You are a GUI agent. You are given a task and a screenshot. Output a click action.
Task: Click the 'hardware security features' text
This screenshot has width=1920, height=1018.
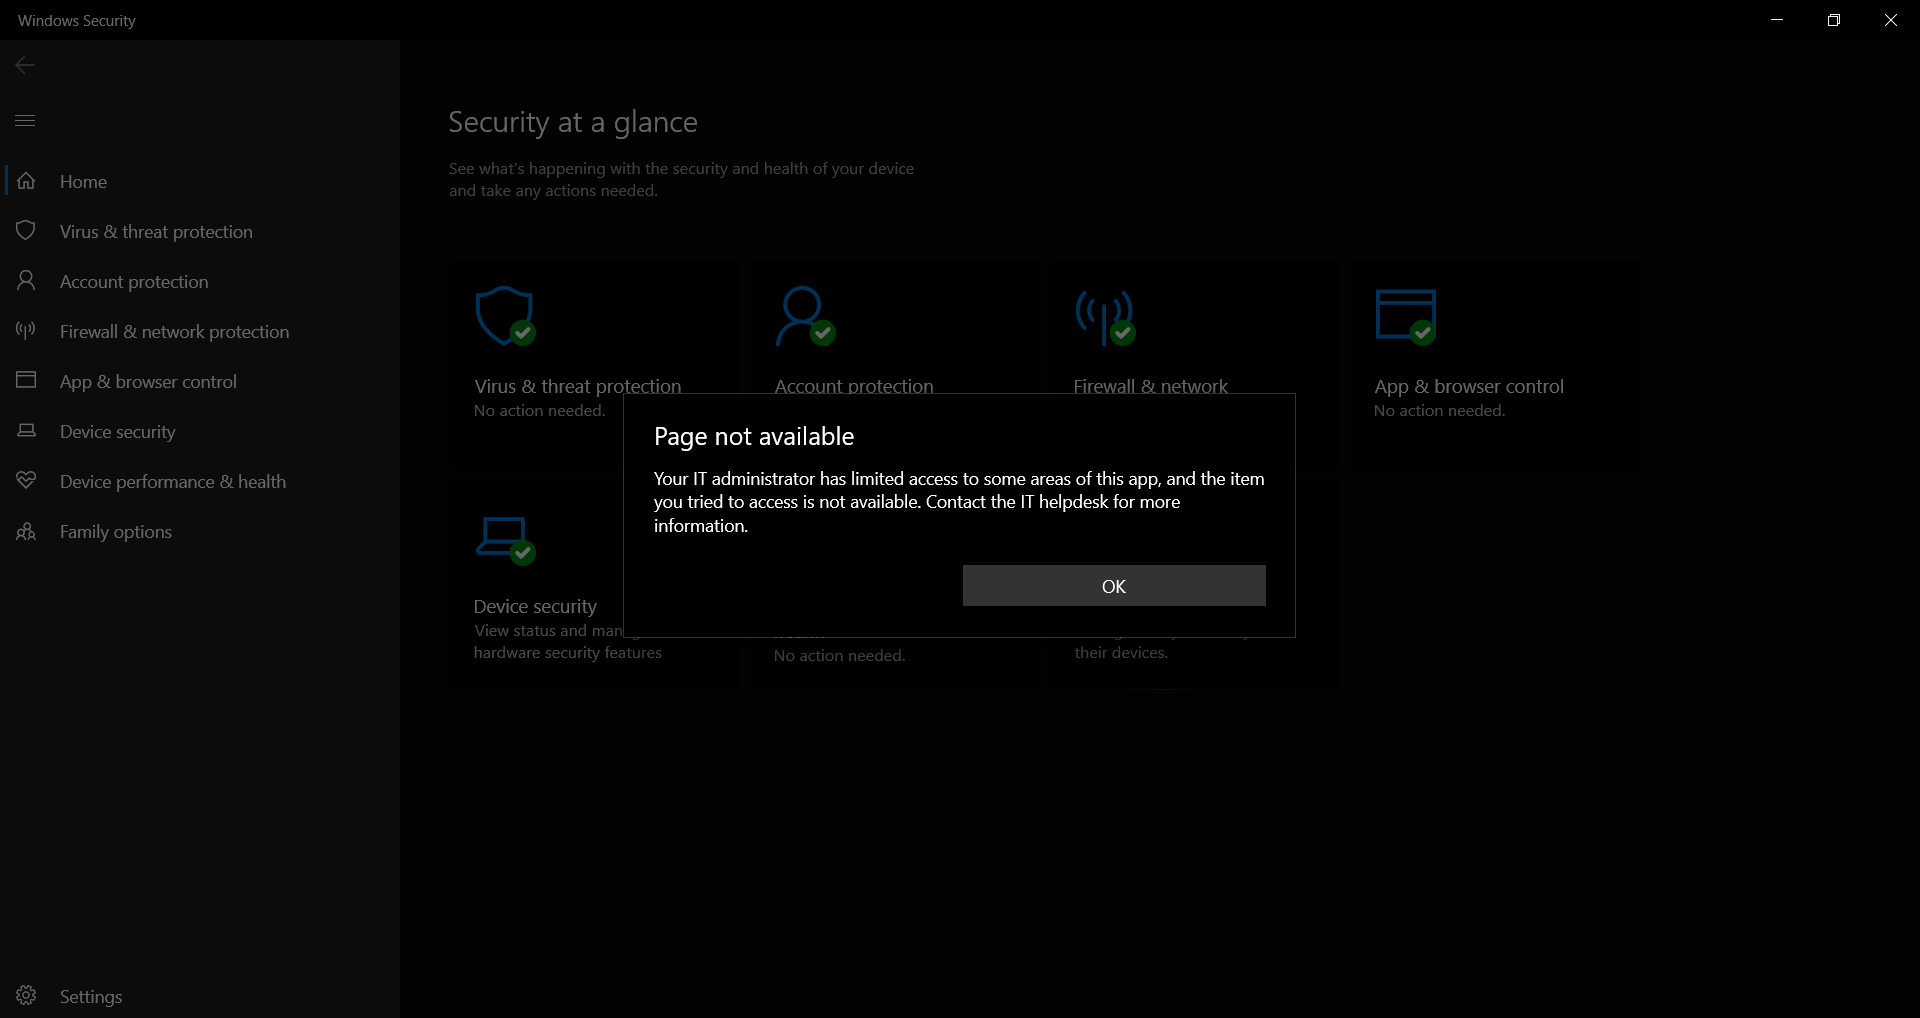pos(568,653)
